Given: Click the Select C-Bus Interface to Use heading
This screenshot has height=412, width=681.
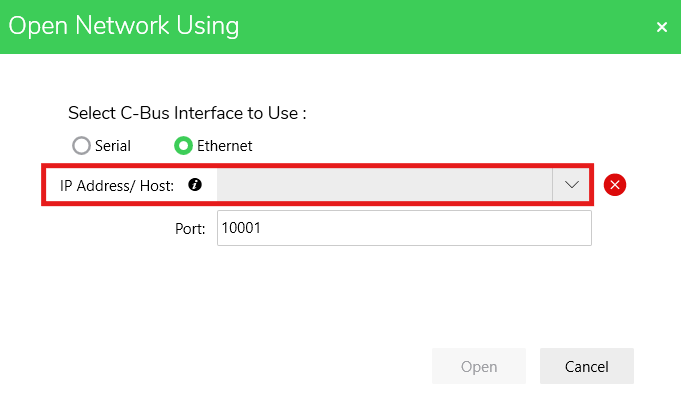Looking at the screenshot, I should pos(187,113).
